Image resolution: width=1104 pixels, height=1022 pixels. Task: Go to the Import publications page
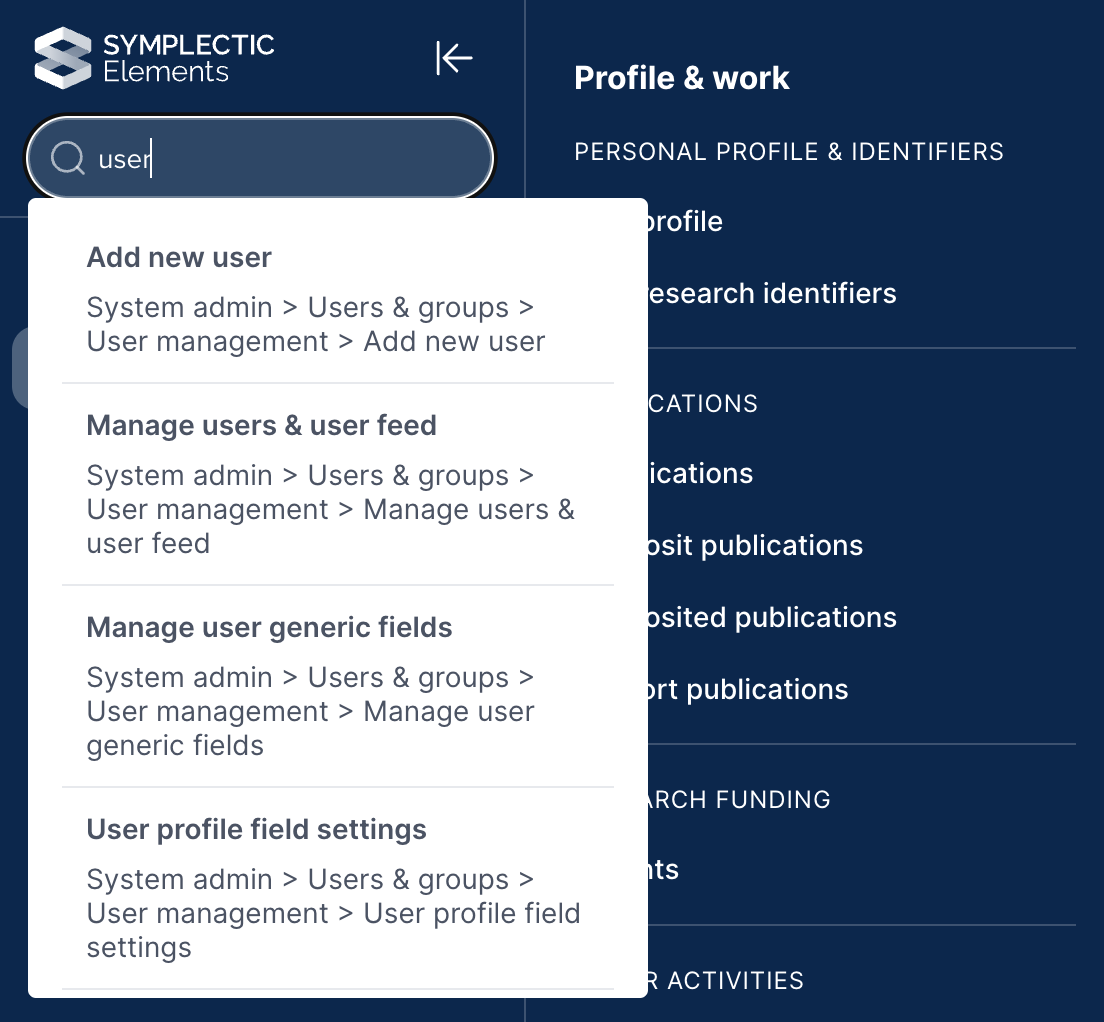click(x=748, y=689)
